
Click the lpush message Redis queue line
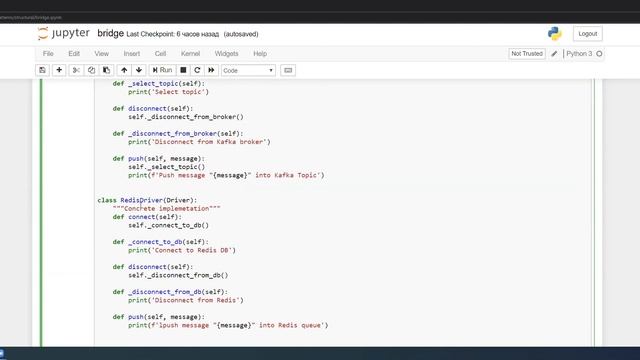228,325
